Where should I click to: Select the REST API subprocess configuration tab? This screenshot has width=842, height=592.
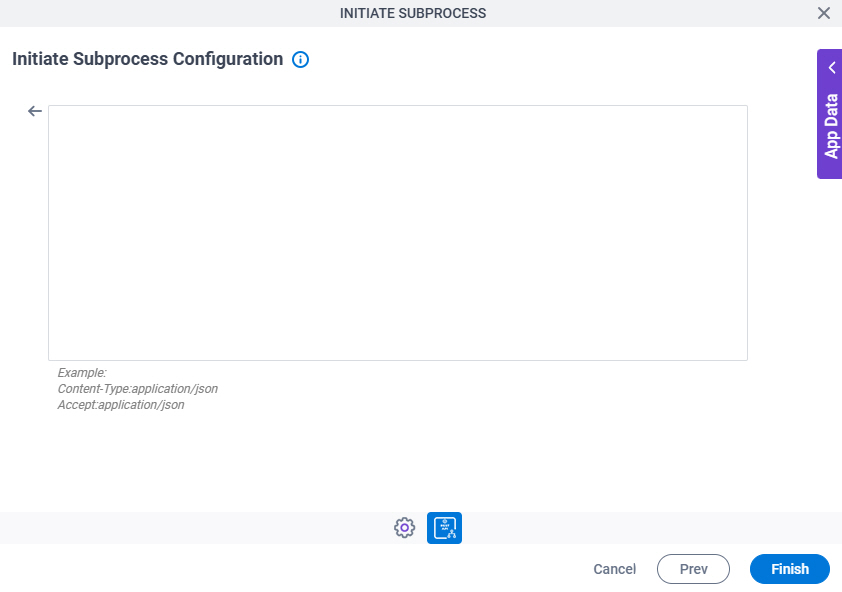coord(444,528)
